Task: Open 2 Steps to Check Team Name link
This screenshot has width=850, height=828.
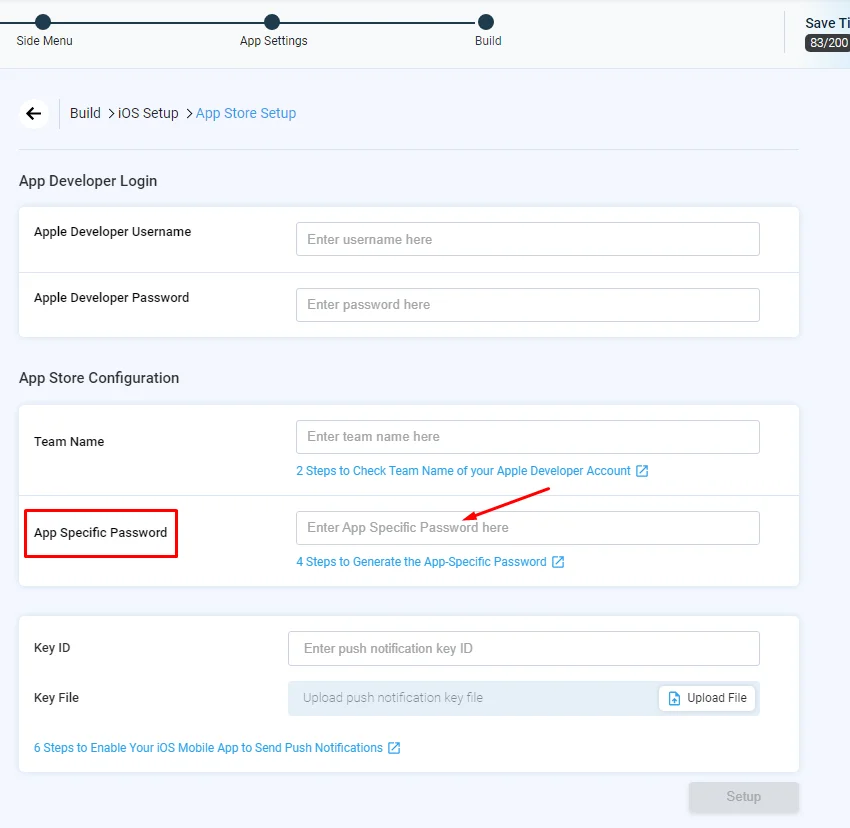Action: (463, 471)
